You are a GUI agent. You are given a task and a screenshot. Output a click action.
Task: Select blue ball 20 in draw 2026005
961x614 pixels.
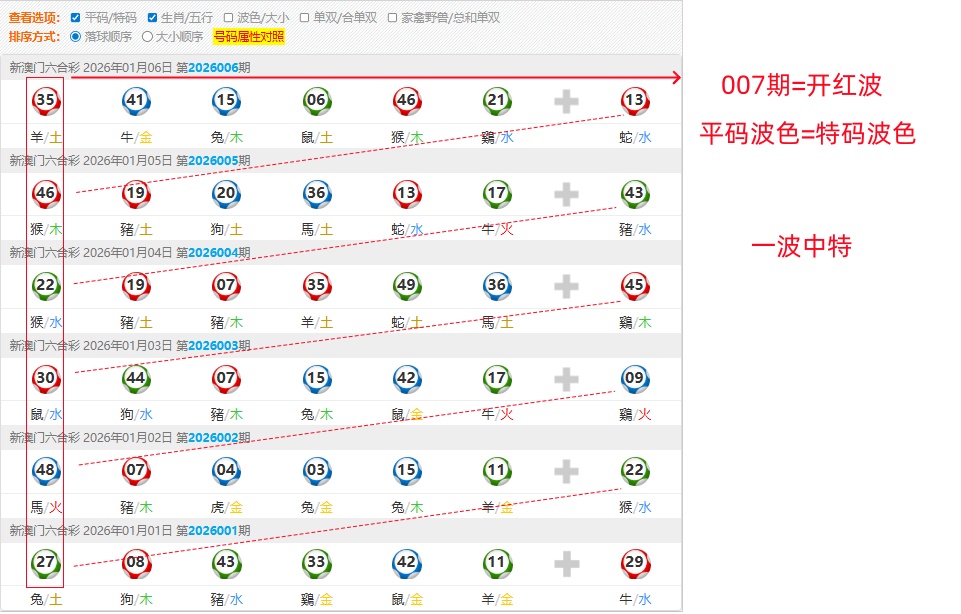(226, 193)
